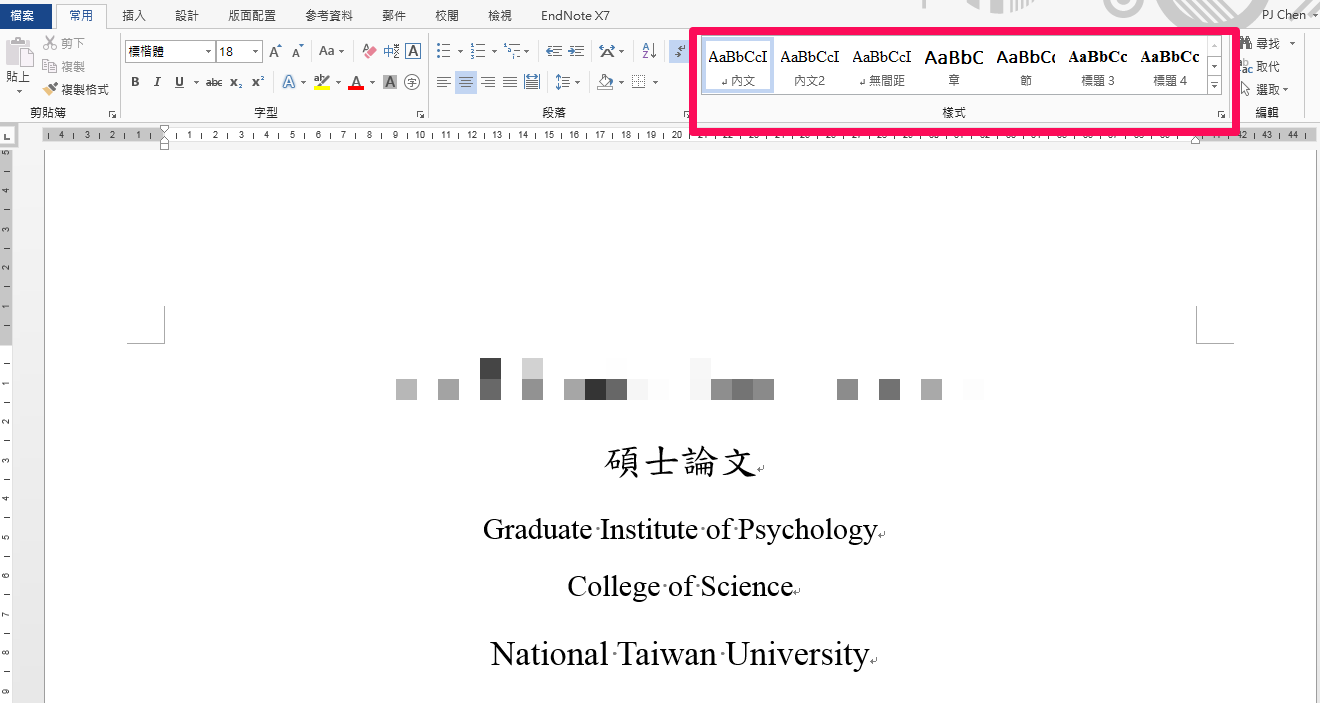The height and width of the screenshot is (703, 1320).
Task: Click the Enclose Characters (字) icon
Action: point(412,82)
